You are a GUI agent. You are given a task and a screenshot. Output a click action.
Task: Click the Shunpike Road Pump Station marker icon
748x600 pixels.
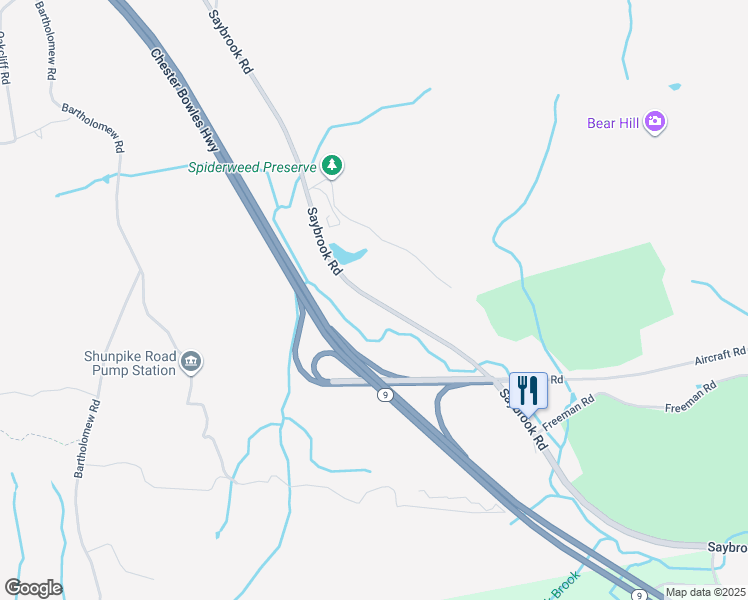191,362
